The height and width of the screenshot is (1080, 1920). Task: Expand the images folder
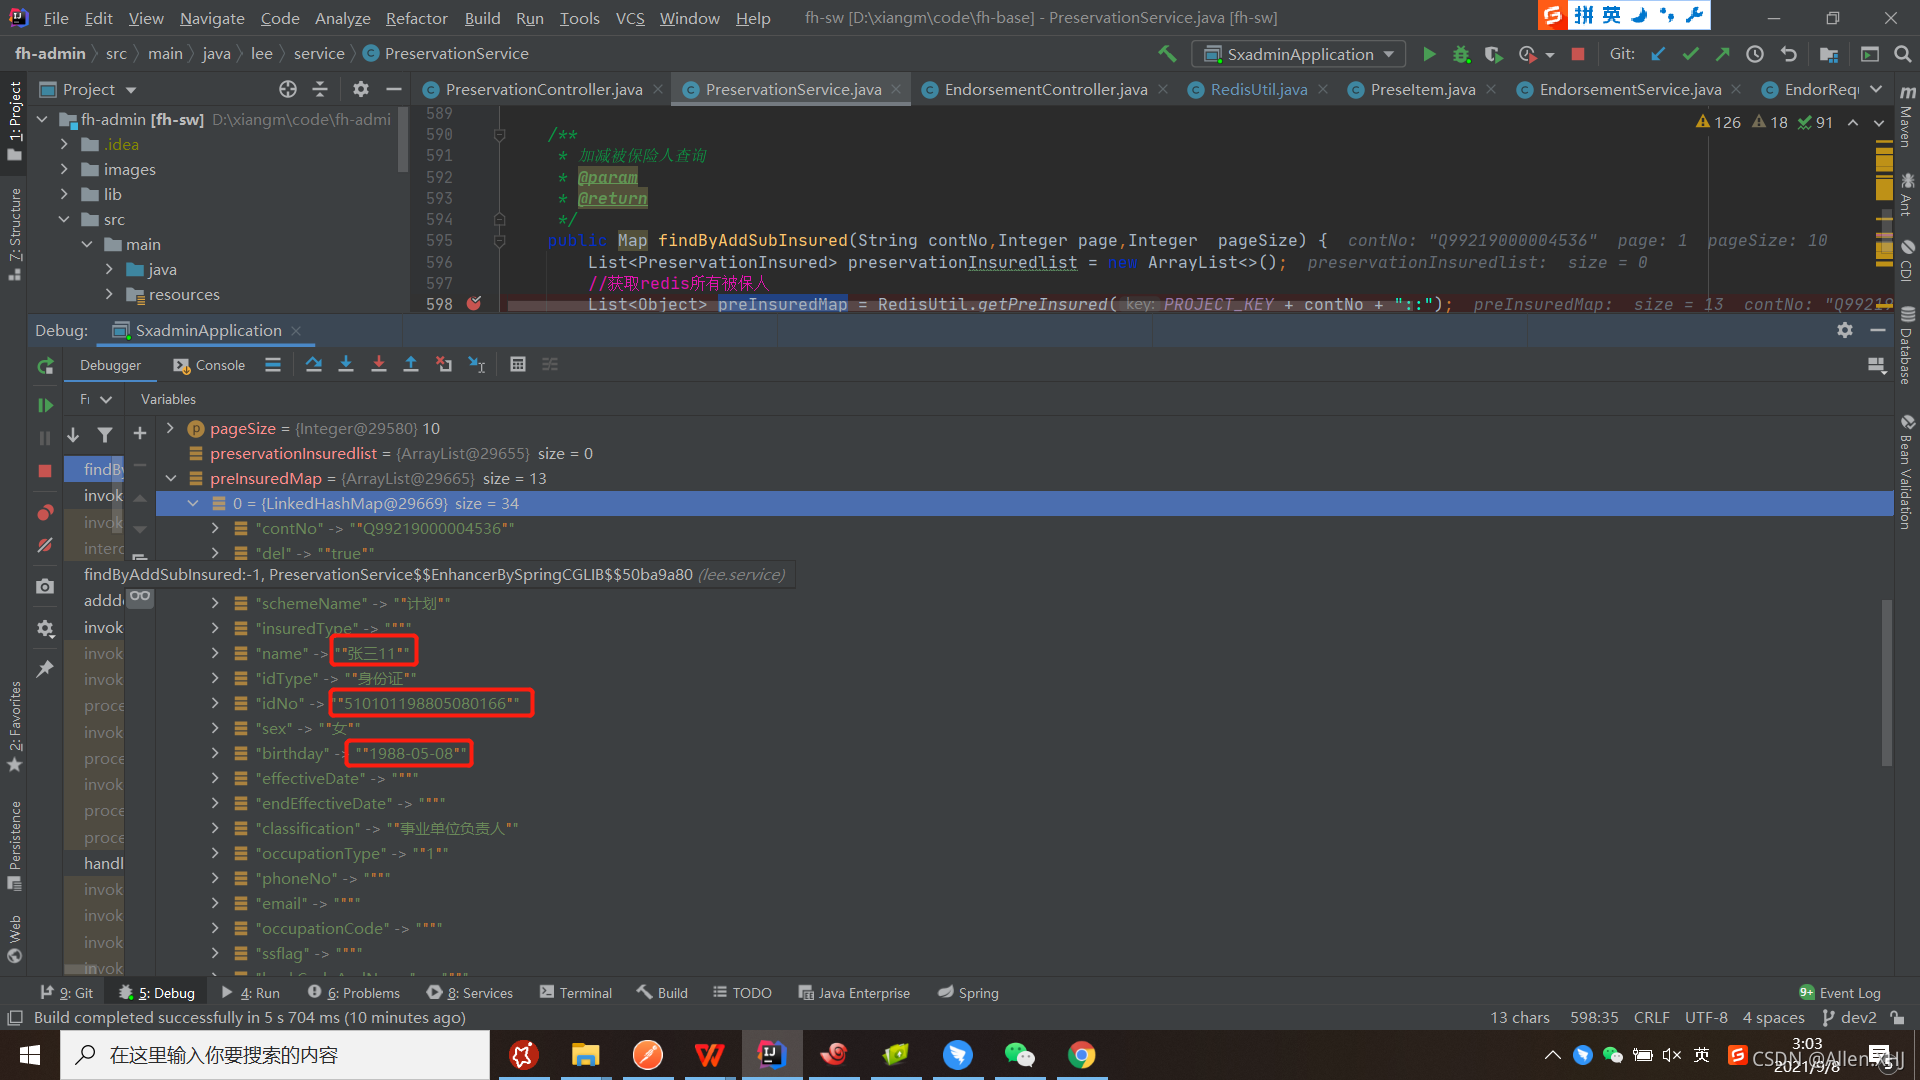(65, 169)
